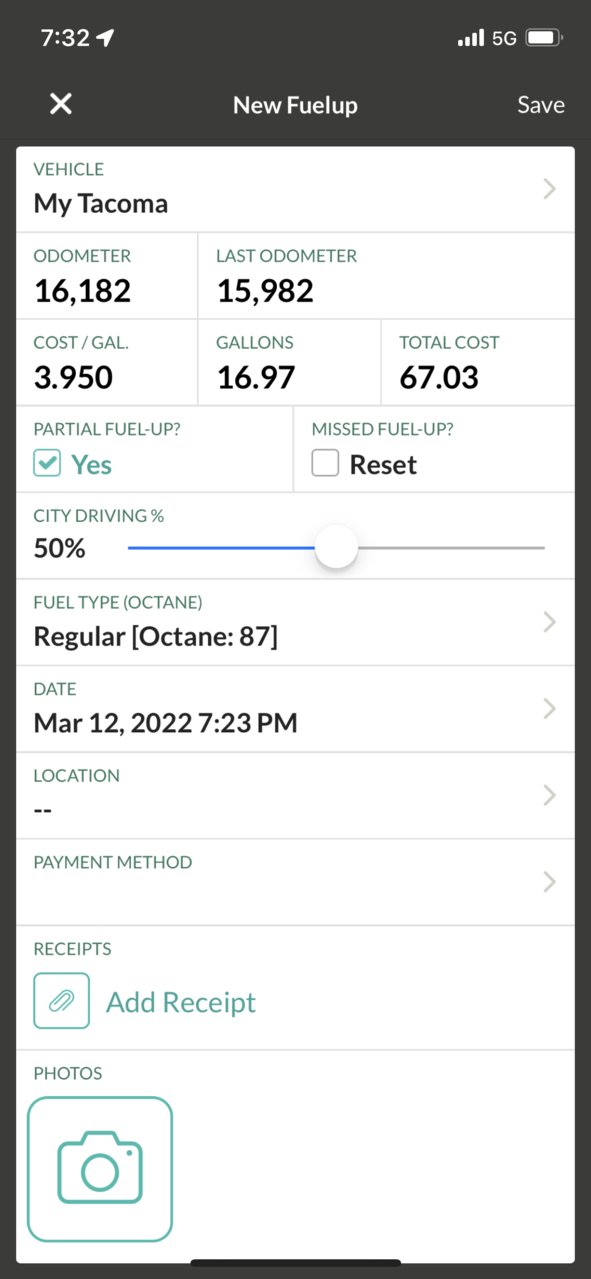Tap the camera icon to add photo
The image size is (591, 1279).
coord(100,1169)
